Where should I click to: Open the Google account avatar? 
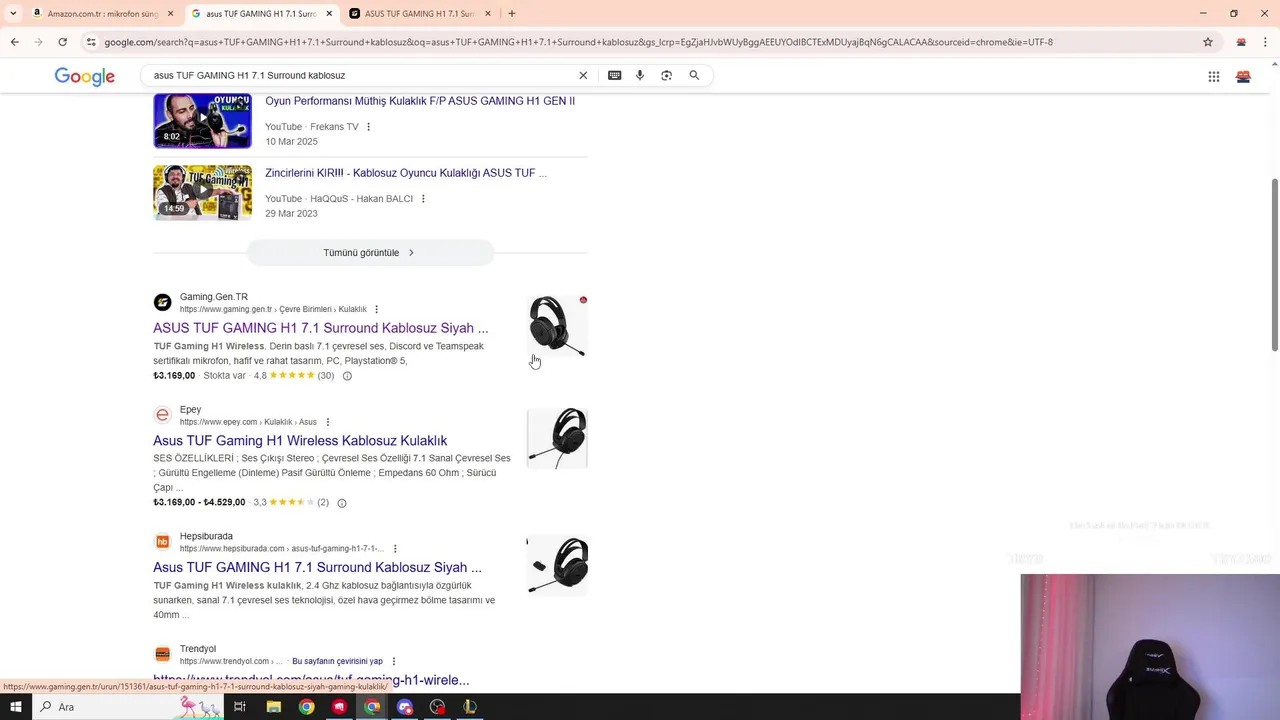tap(1243, 76)
